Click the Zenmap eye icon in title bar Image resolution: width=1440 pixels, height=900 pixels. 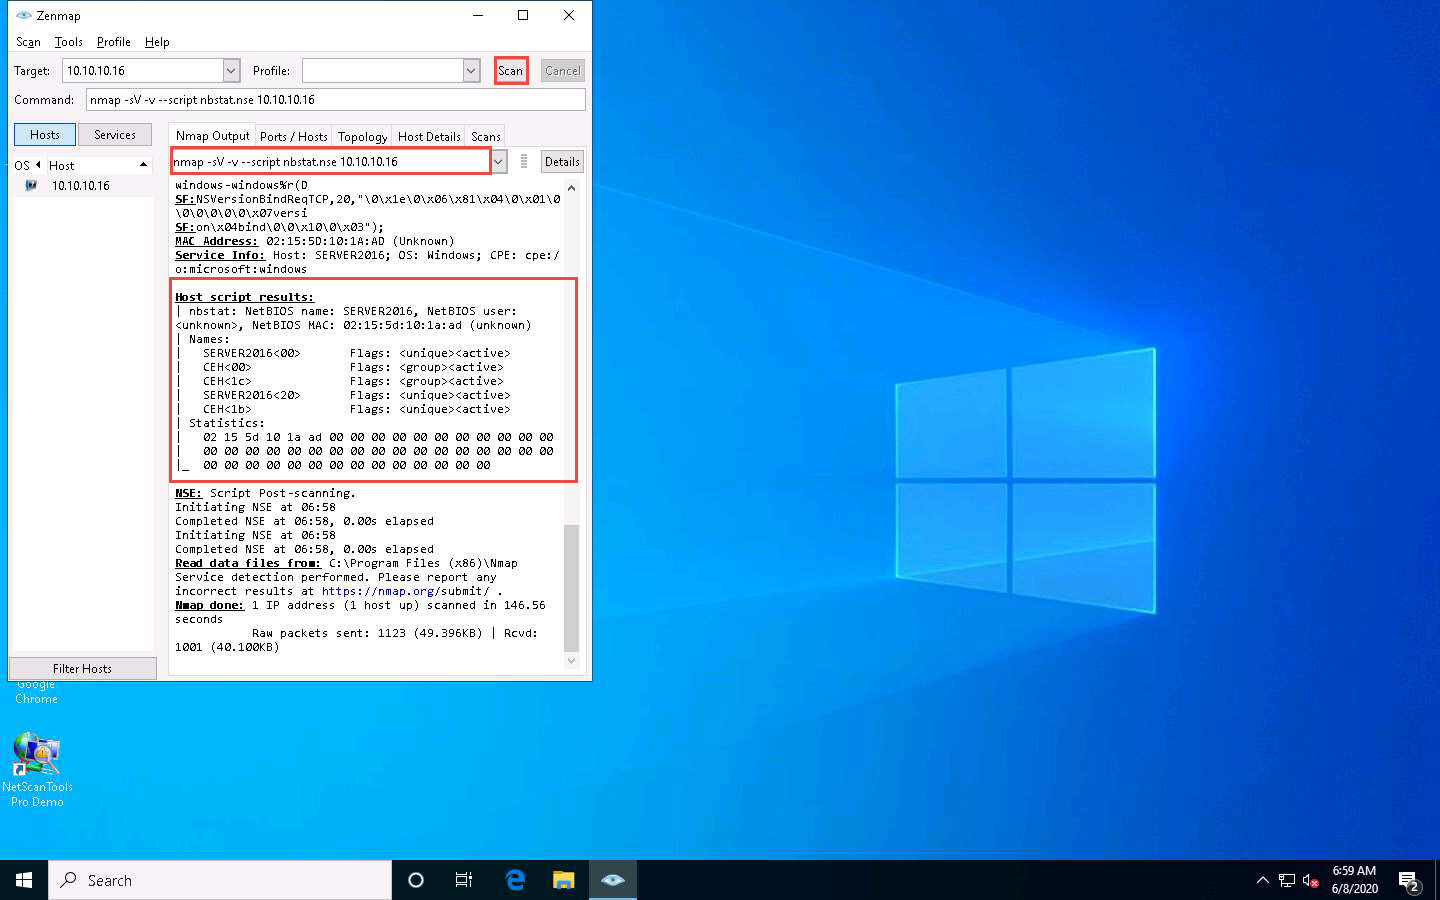point(24,15)
